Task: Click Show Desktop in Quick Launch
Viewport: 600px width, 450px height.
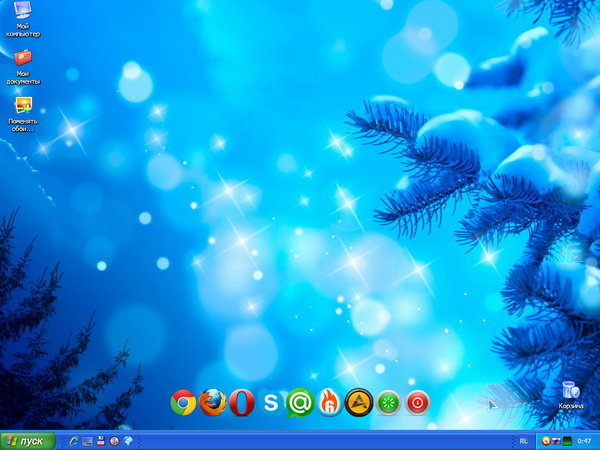Action: click(87, 441)
